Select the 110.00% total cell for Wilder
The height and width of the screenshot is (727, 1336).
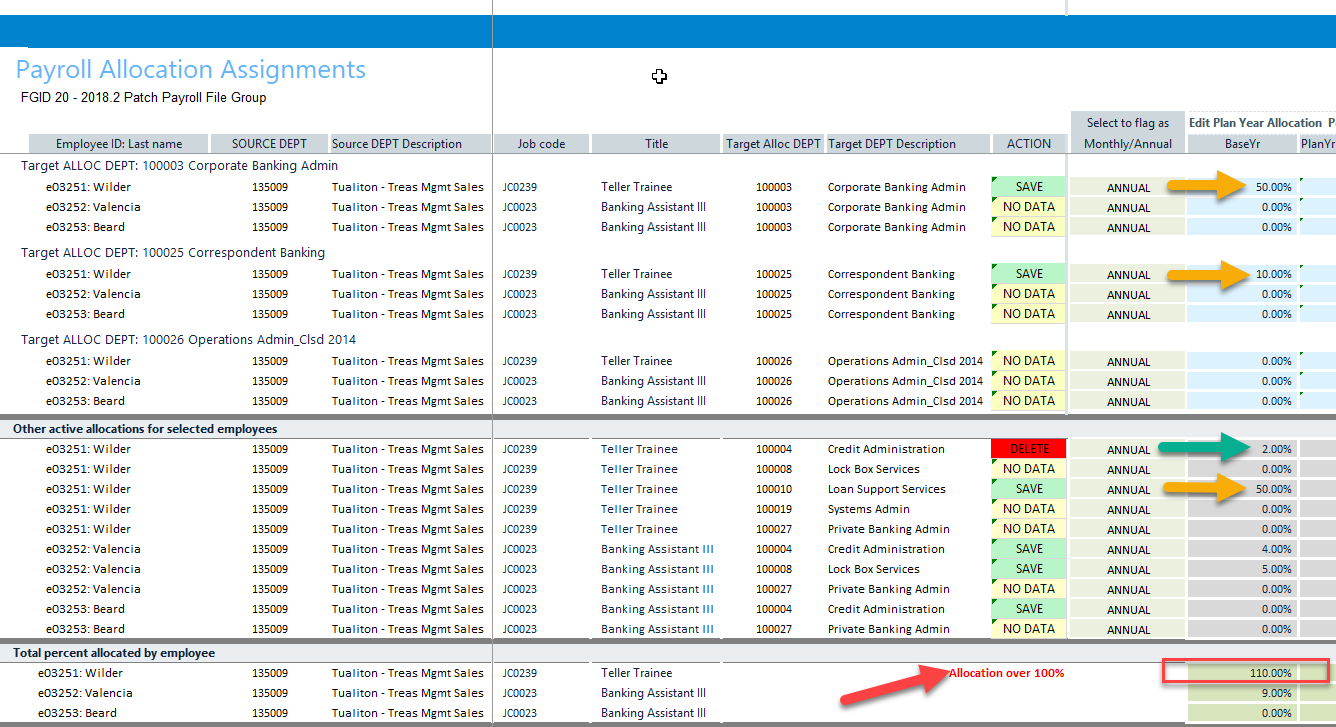point(1246,673)
